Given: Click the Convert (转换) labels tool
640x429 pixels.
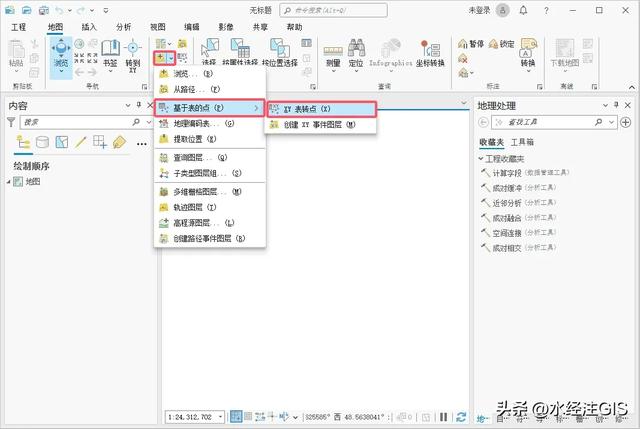Looking at the screenshot, I should (x=528, y=55).
